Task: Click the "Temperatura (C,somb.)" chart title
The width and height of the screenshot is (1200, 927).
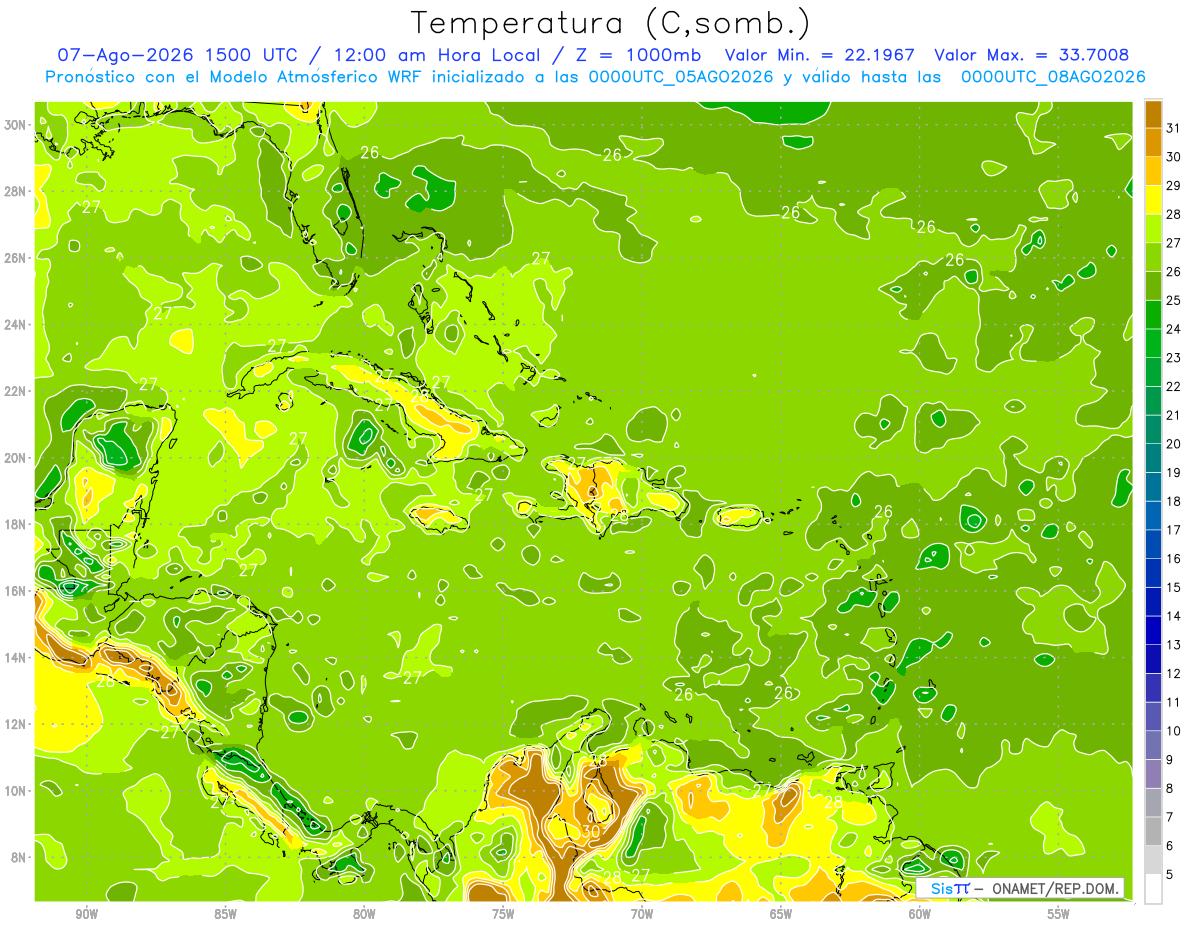Action: pos(611,24)
